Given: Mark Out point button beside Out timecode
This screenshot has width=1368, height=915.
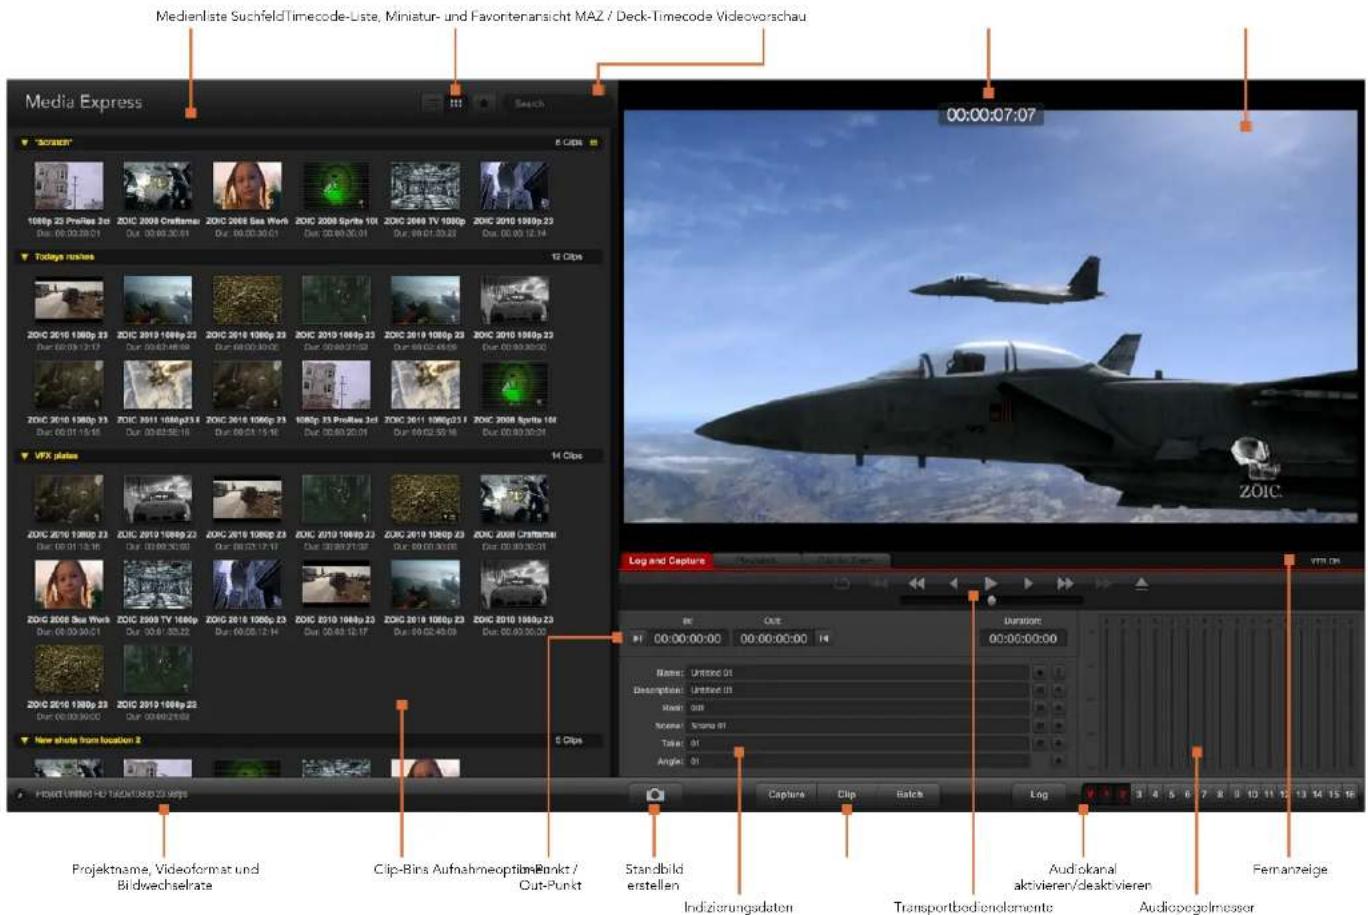Looking at the screenshot, I should pyautogui.click(x=824, y=639).
